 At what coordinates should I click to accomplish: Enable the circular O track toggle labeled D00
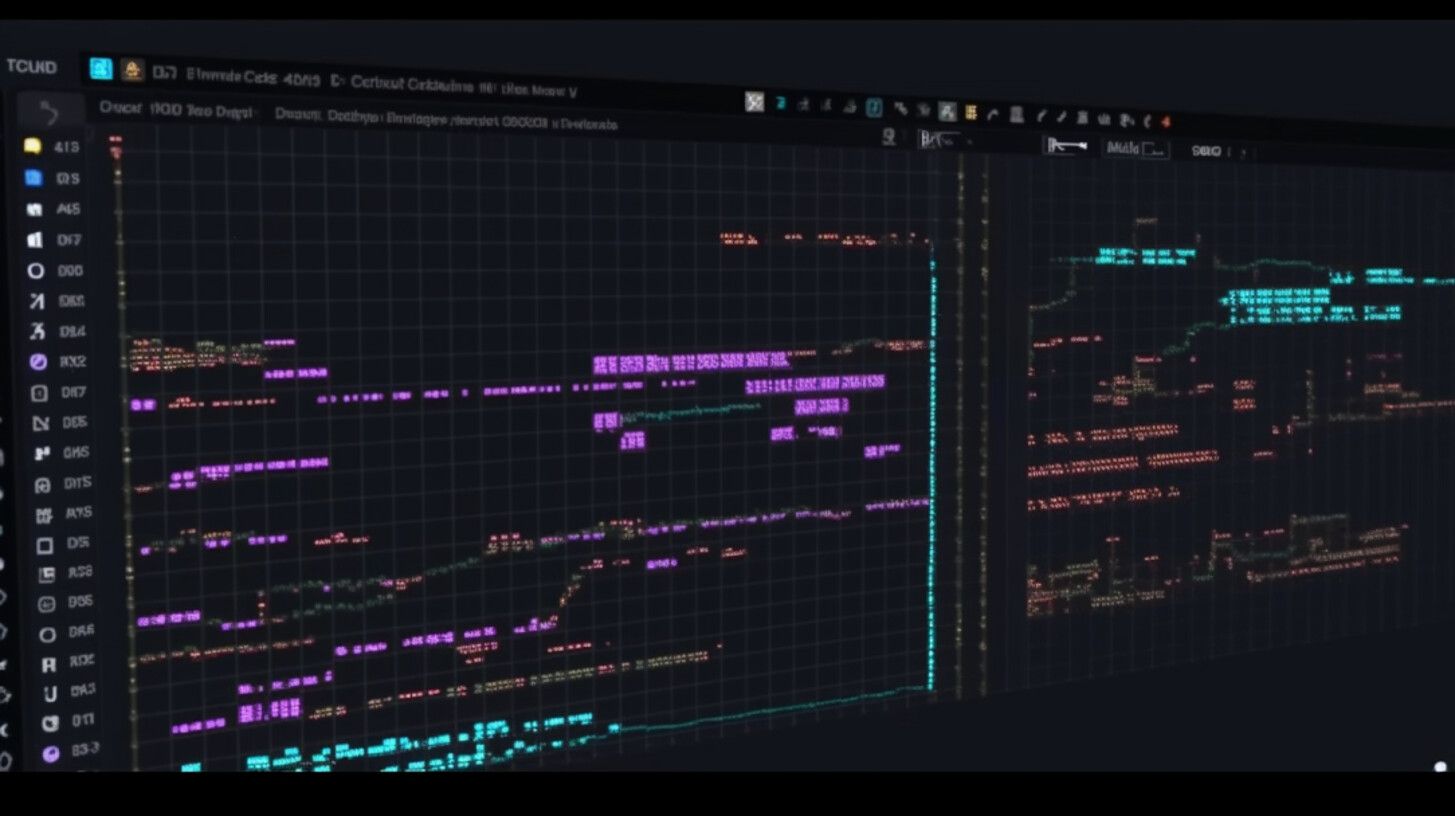click(35, 270)
